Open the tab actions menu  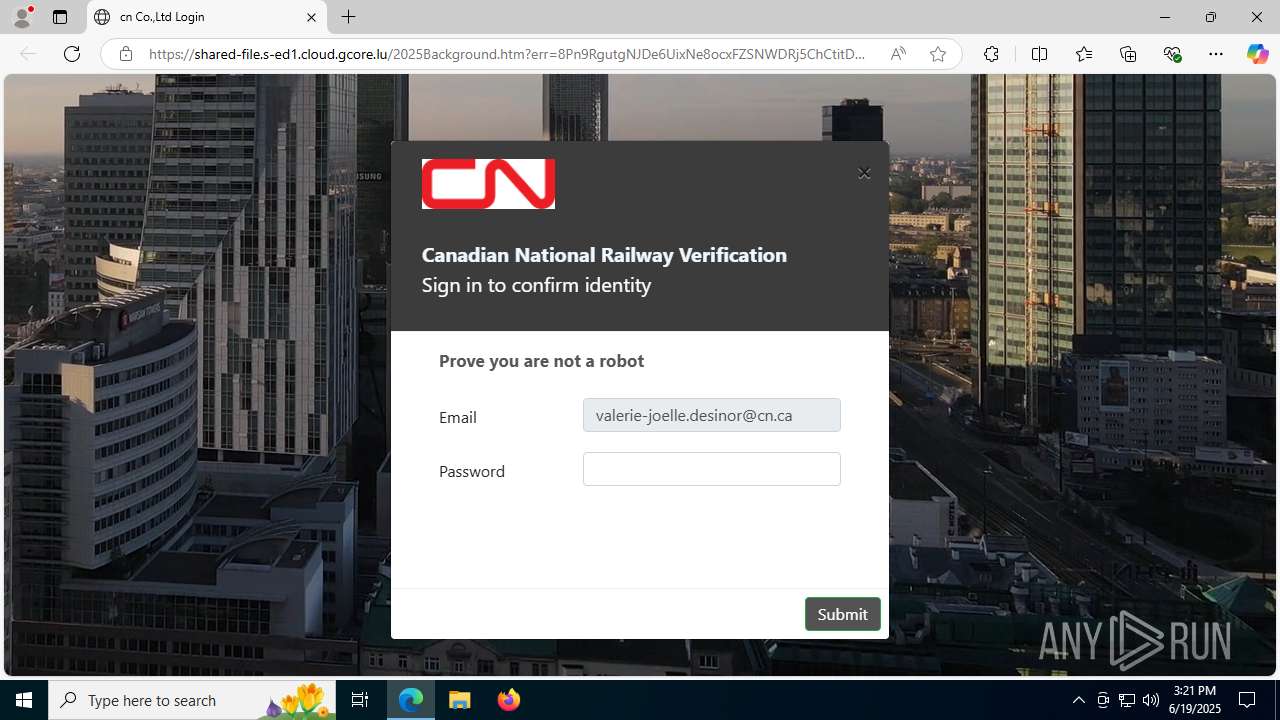[x=60, y=17]
